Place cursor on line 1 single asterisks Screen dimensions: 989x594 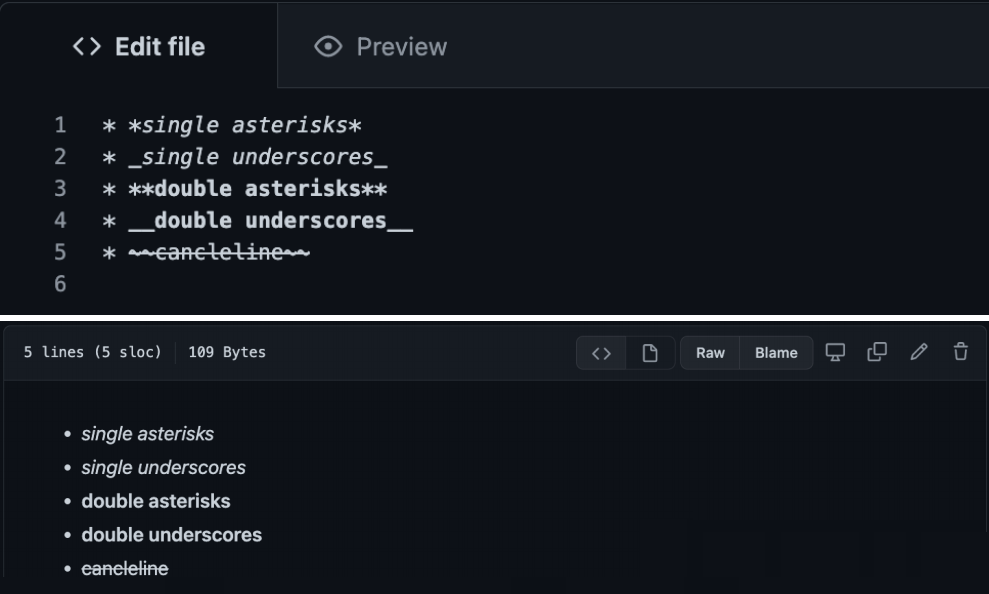[x=232, y=125]
